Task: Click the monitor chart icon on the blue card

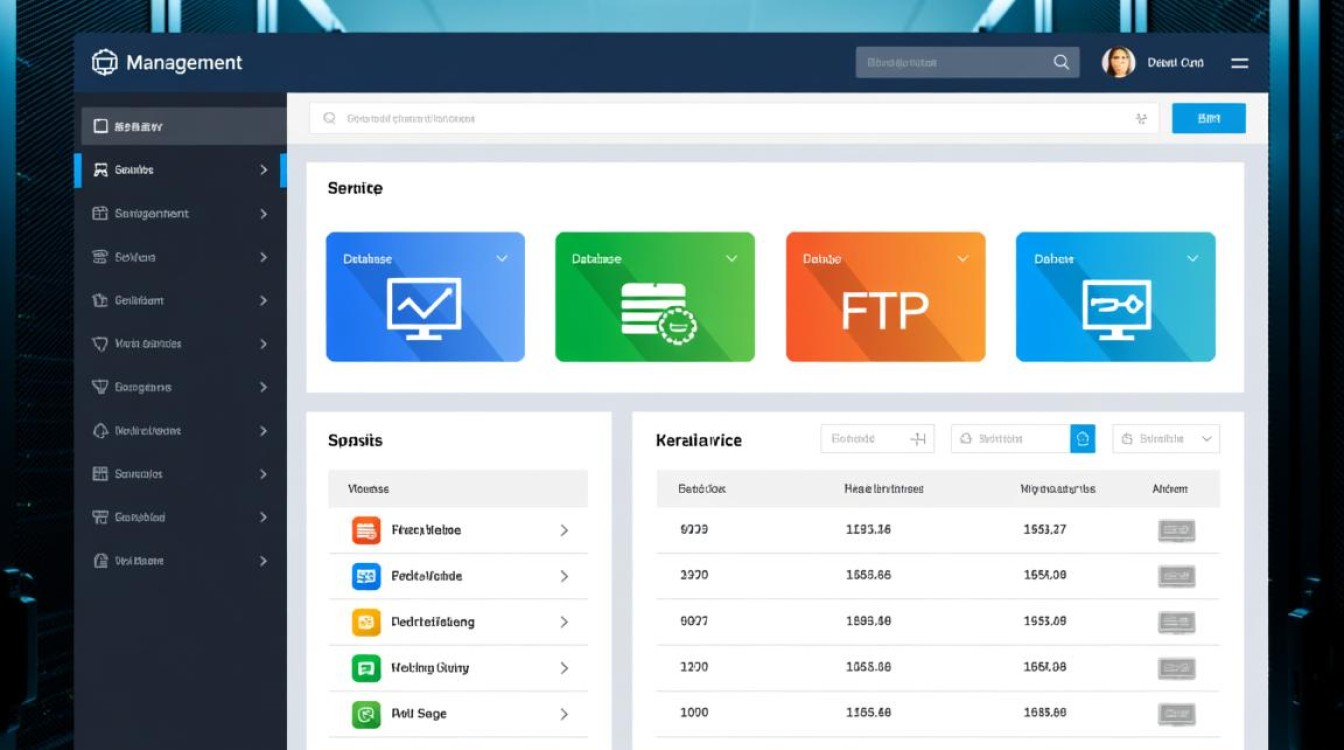Action: 424,305
